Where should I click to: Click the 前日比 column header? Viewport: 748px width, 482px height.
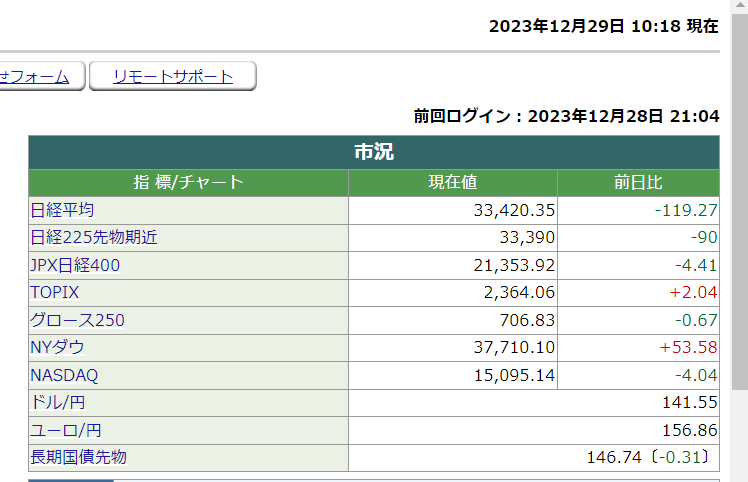click(638, 183)
